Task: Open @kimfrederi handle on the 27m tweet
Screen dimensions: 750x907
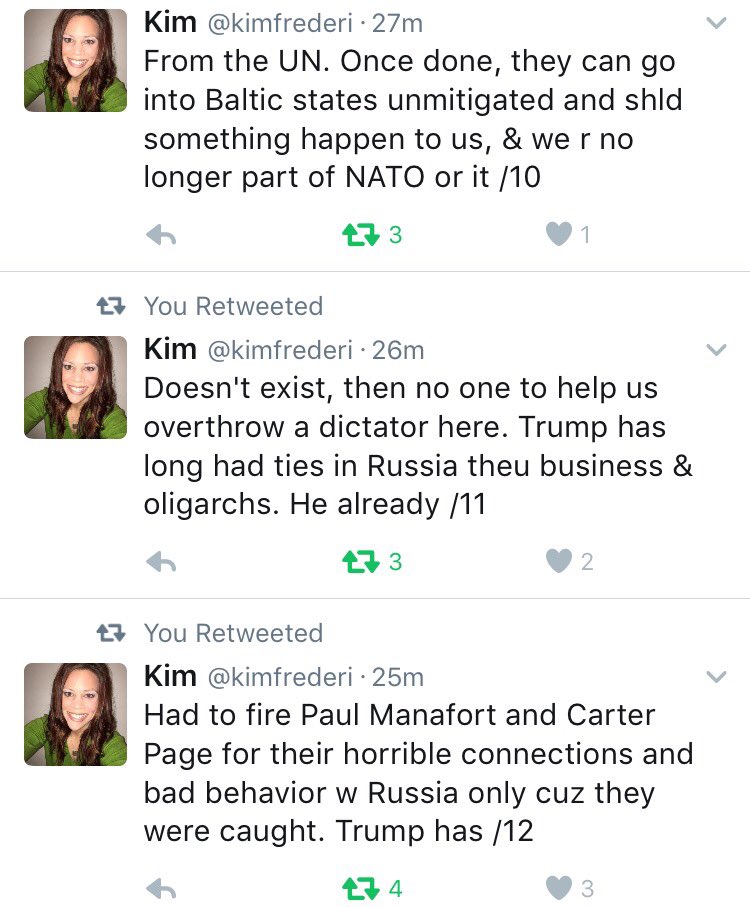Action: tap(280, 24)
